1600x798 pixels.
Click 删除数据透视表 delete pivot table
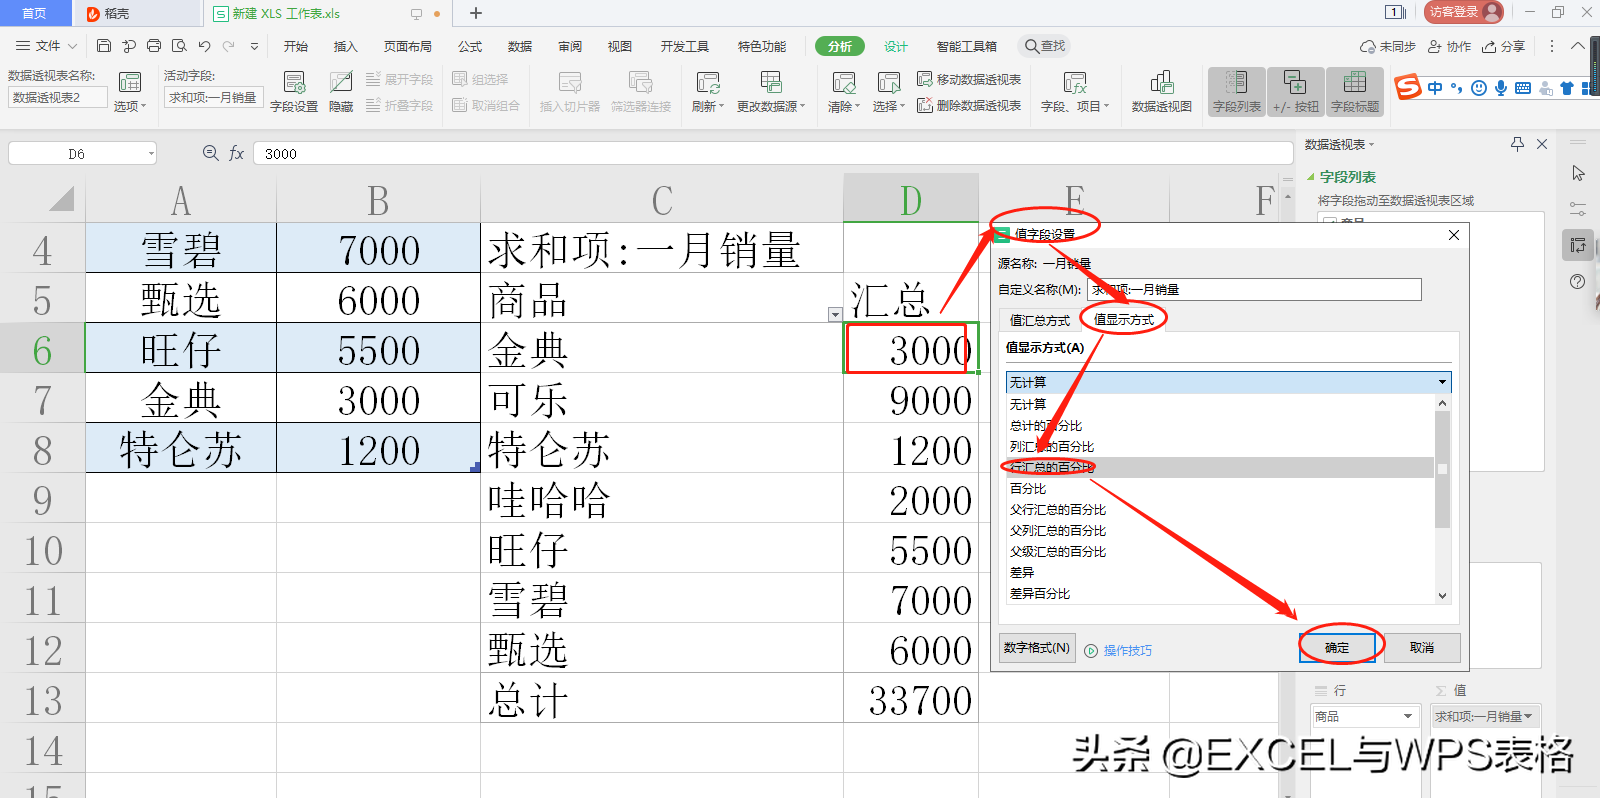969,105
